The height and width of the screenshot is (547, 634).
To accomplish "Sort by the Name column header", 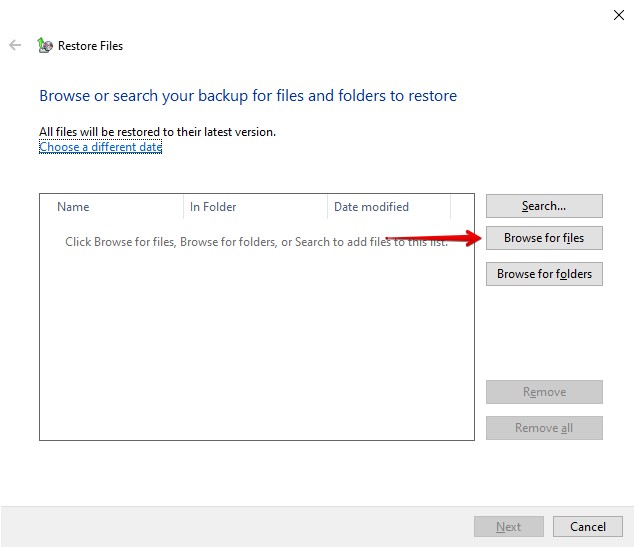I will coord(110,207).
